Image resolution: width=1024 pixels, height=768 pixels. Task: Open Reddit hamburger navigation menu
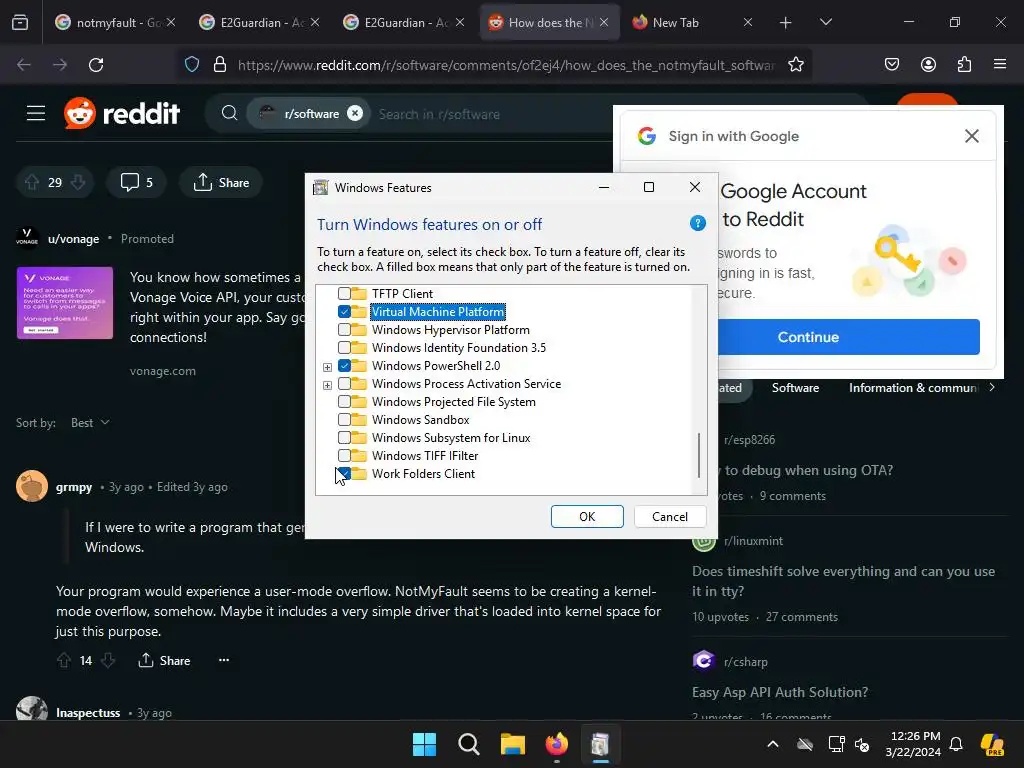(x=36, y=114)
